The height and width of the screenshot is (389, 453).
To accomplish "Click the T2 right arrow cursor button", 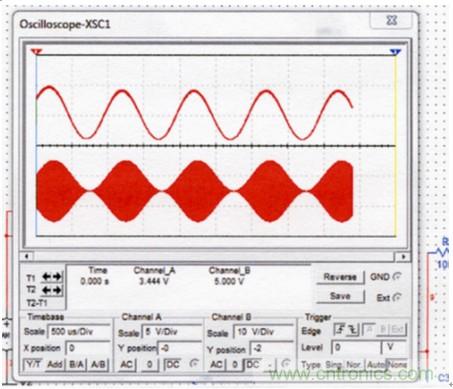I will pyautogui.click(x=57, y=290).
